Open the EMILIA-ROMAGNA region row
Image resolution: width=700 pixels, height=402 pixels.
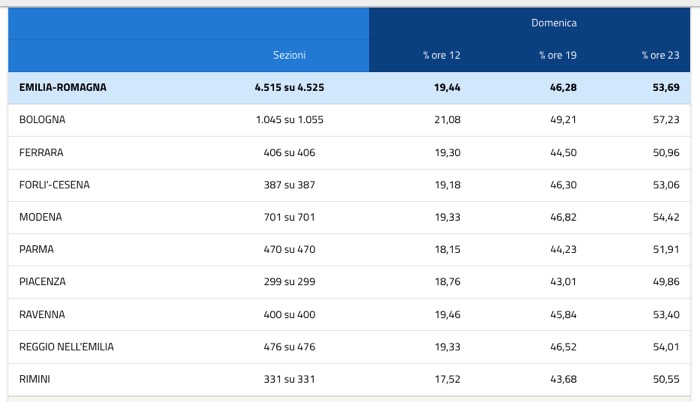[x=62, y=88]
